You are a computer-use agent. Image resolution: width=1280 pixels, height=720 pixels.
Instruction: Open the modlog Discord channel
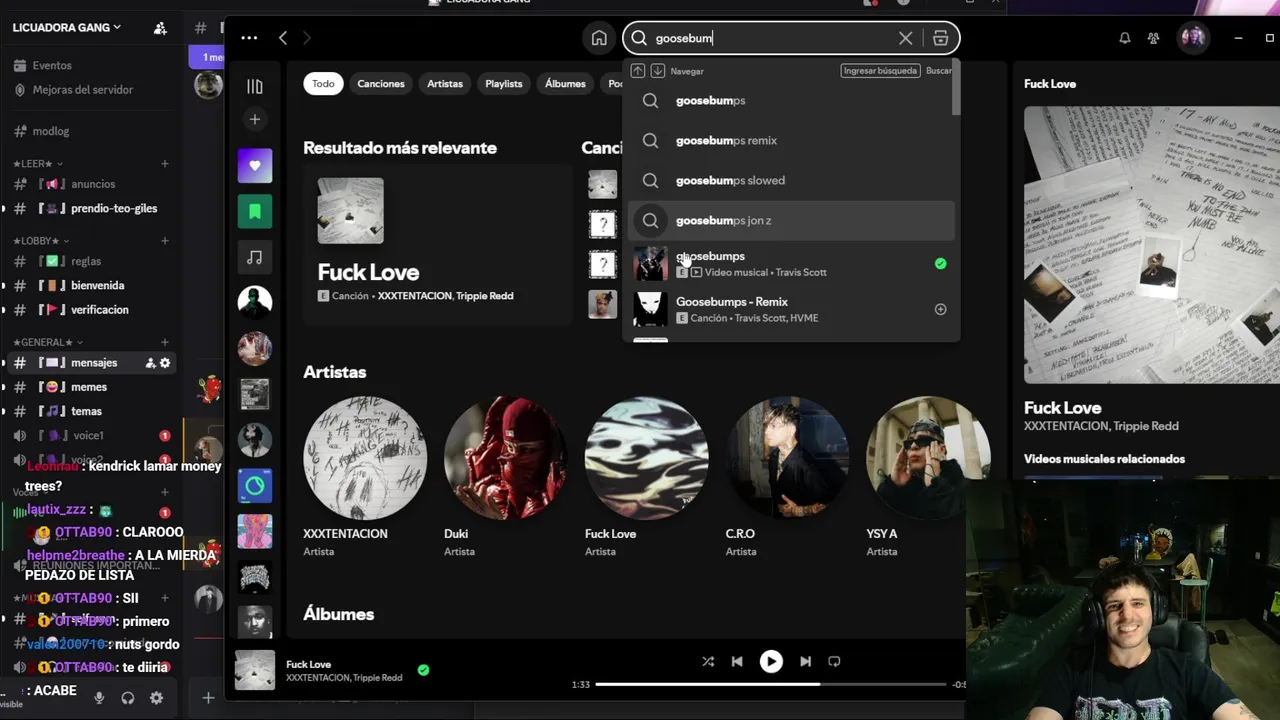click(x=51, y=131)
